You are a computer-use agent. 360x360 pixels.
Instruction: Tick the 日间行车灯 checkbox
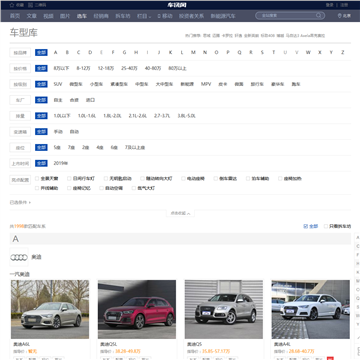tap(69, 179)
